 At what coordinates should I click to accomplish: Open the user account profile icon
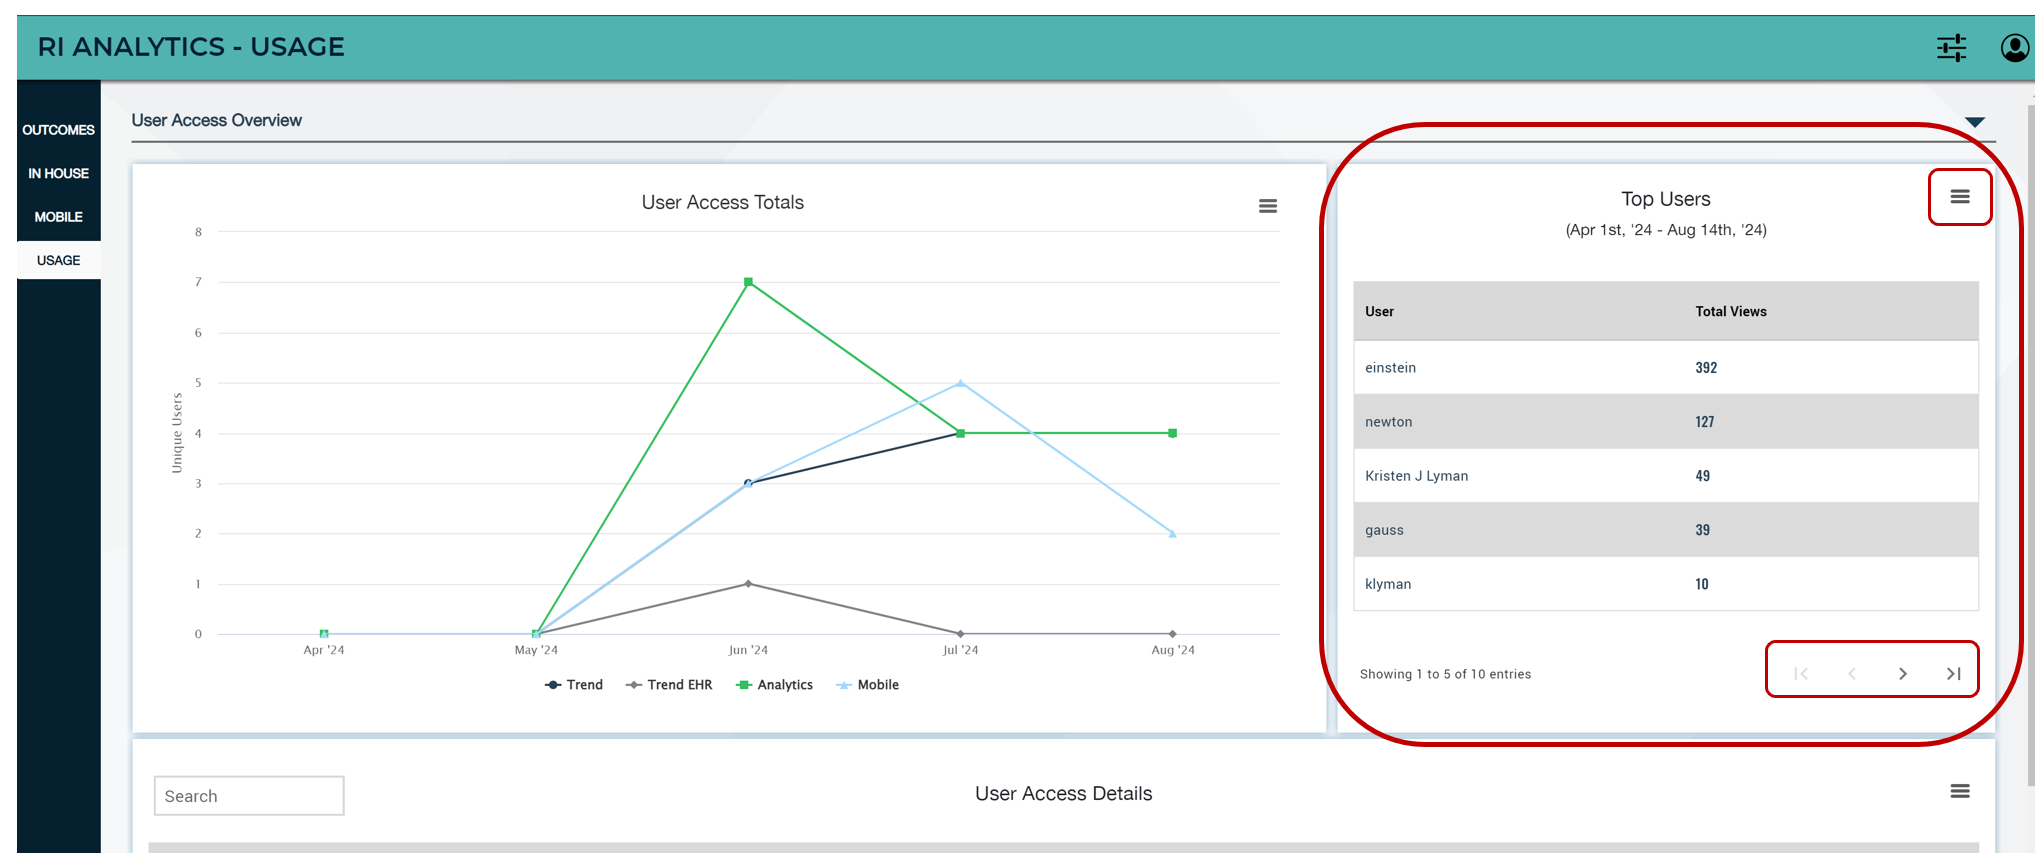(x=2015, y=48)
